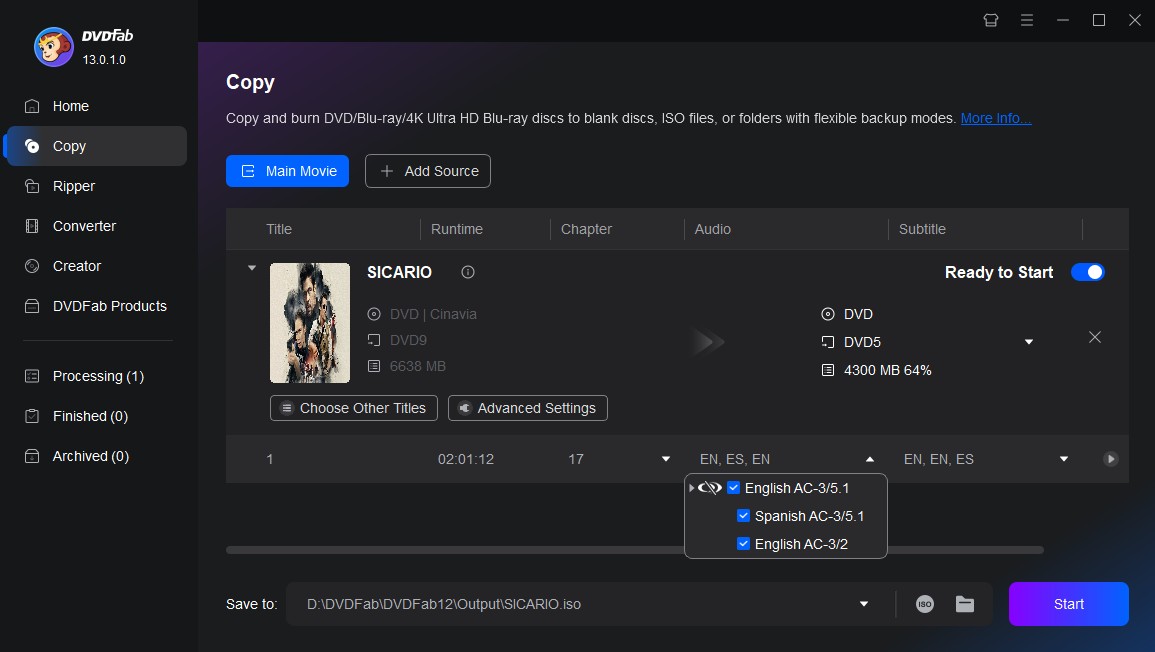Image resolution: width=1155 pixels, height=652 pixels.
Task: Uncheck the Spanish AC-3/5.1 audio track
Action: coord(743,515)
